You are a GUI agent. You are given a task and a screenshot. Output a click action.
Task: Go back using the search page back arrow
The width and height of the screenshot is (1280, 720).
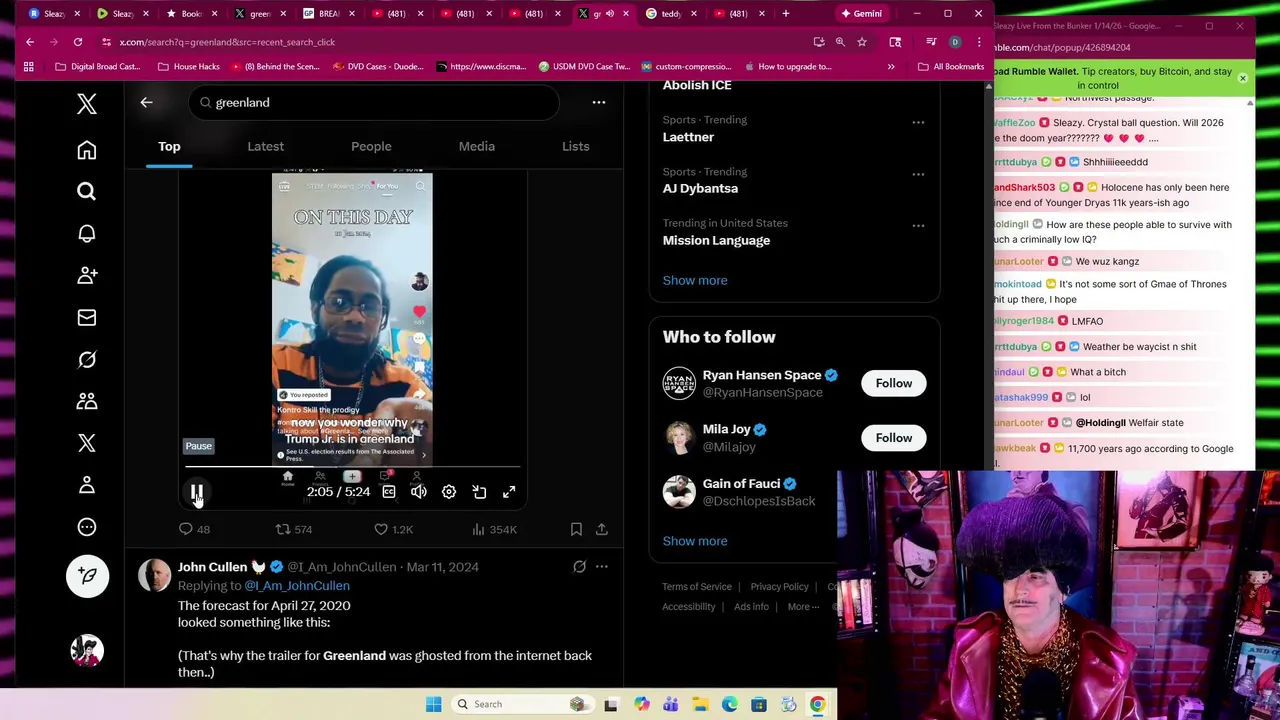coord(146,102)
